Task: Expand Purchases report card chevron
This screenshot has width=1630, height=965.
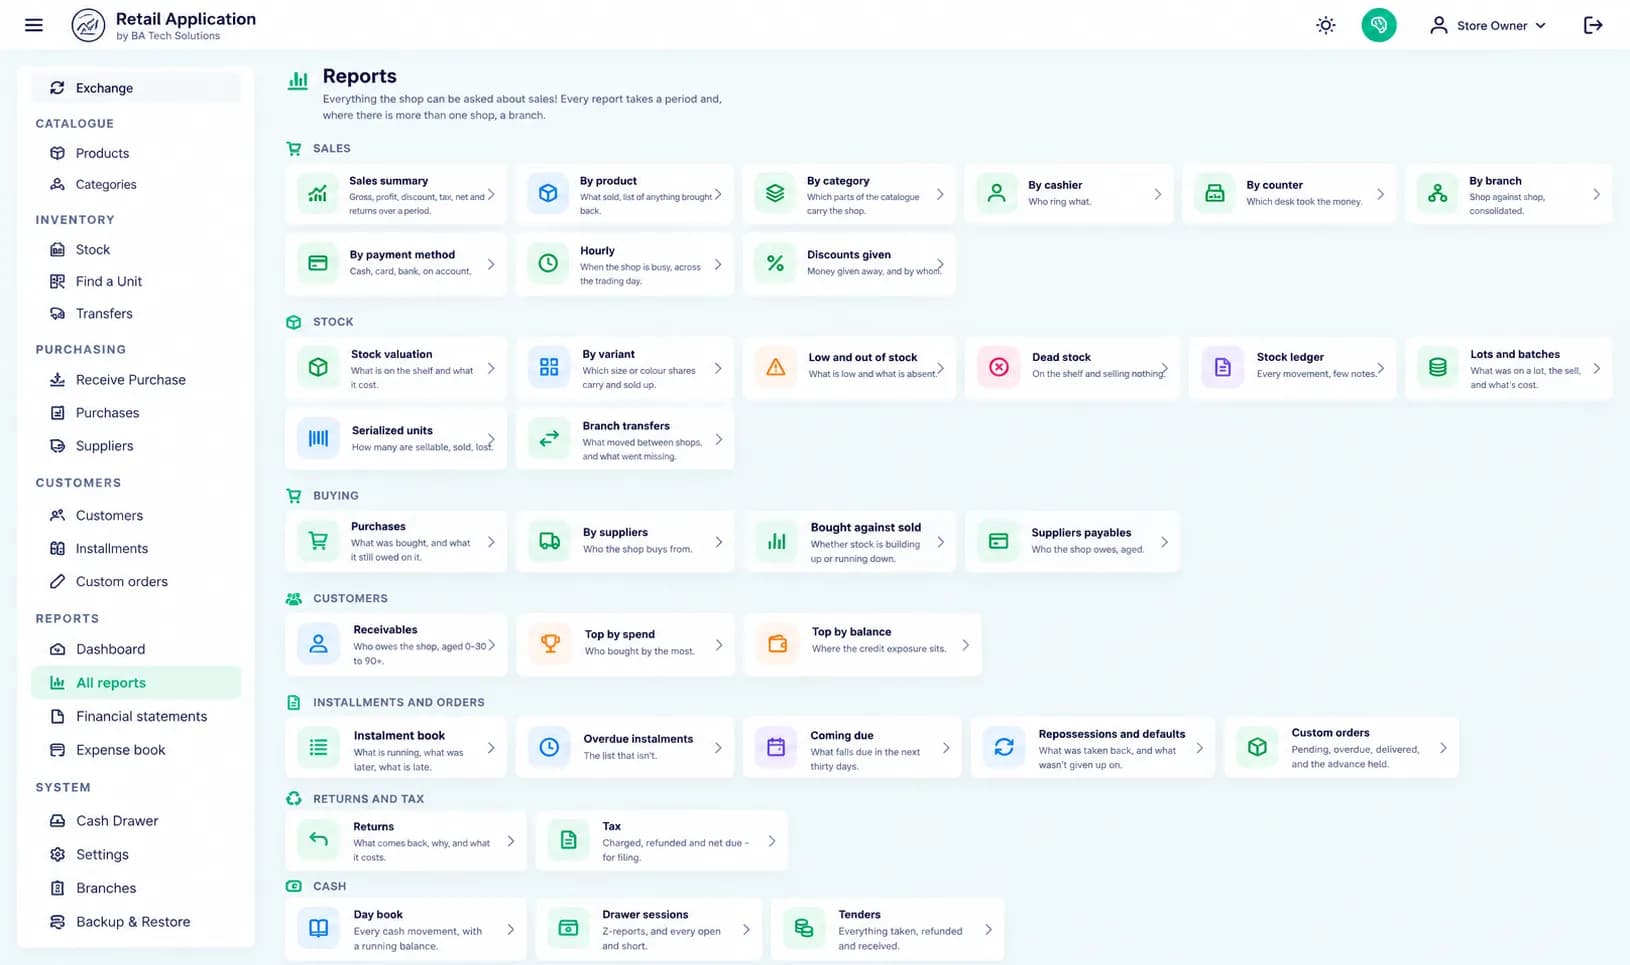Action: coord(491,542)
